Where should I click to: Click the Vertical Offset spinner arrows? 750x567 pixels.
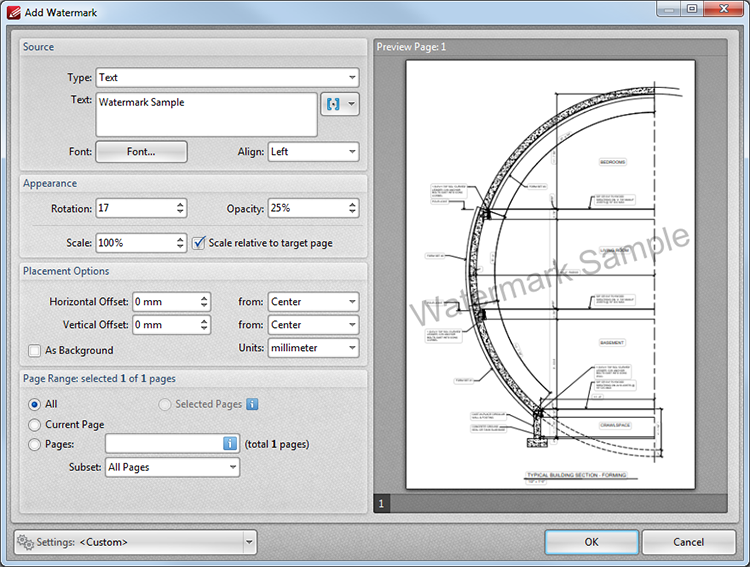coord(204,325)
